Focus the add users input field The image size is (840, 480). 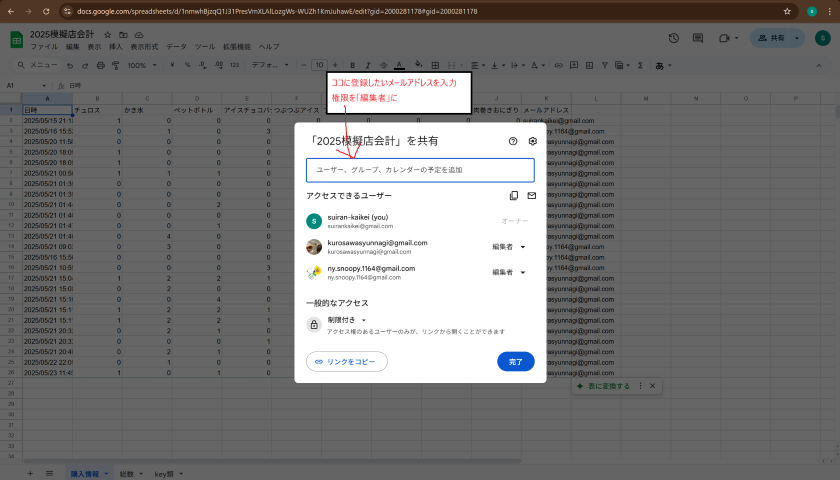pos(421,170)
